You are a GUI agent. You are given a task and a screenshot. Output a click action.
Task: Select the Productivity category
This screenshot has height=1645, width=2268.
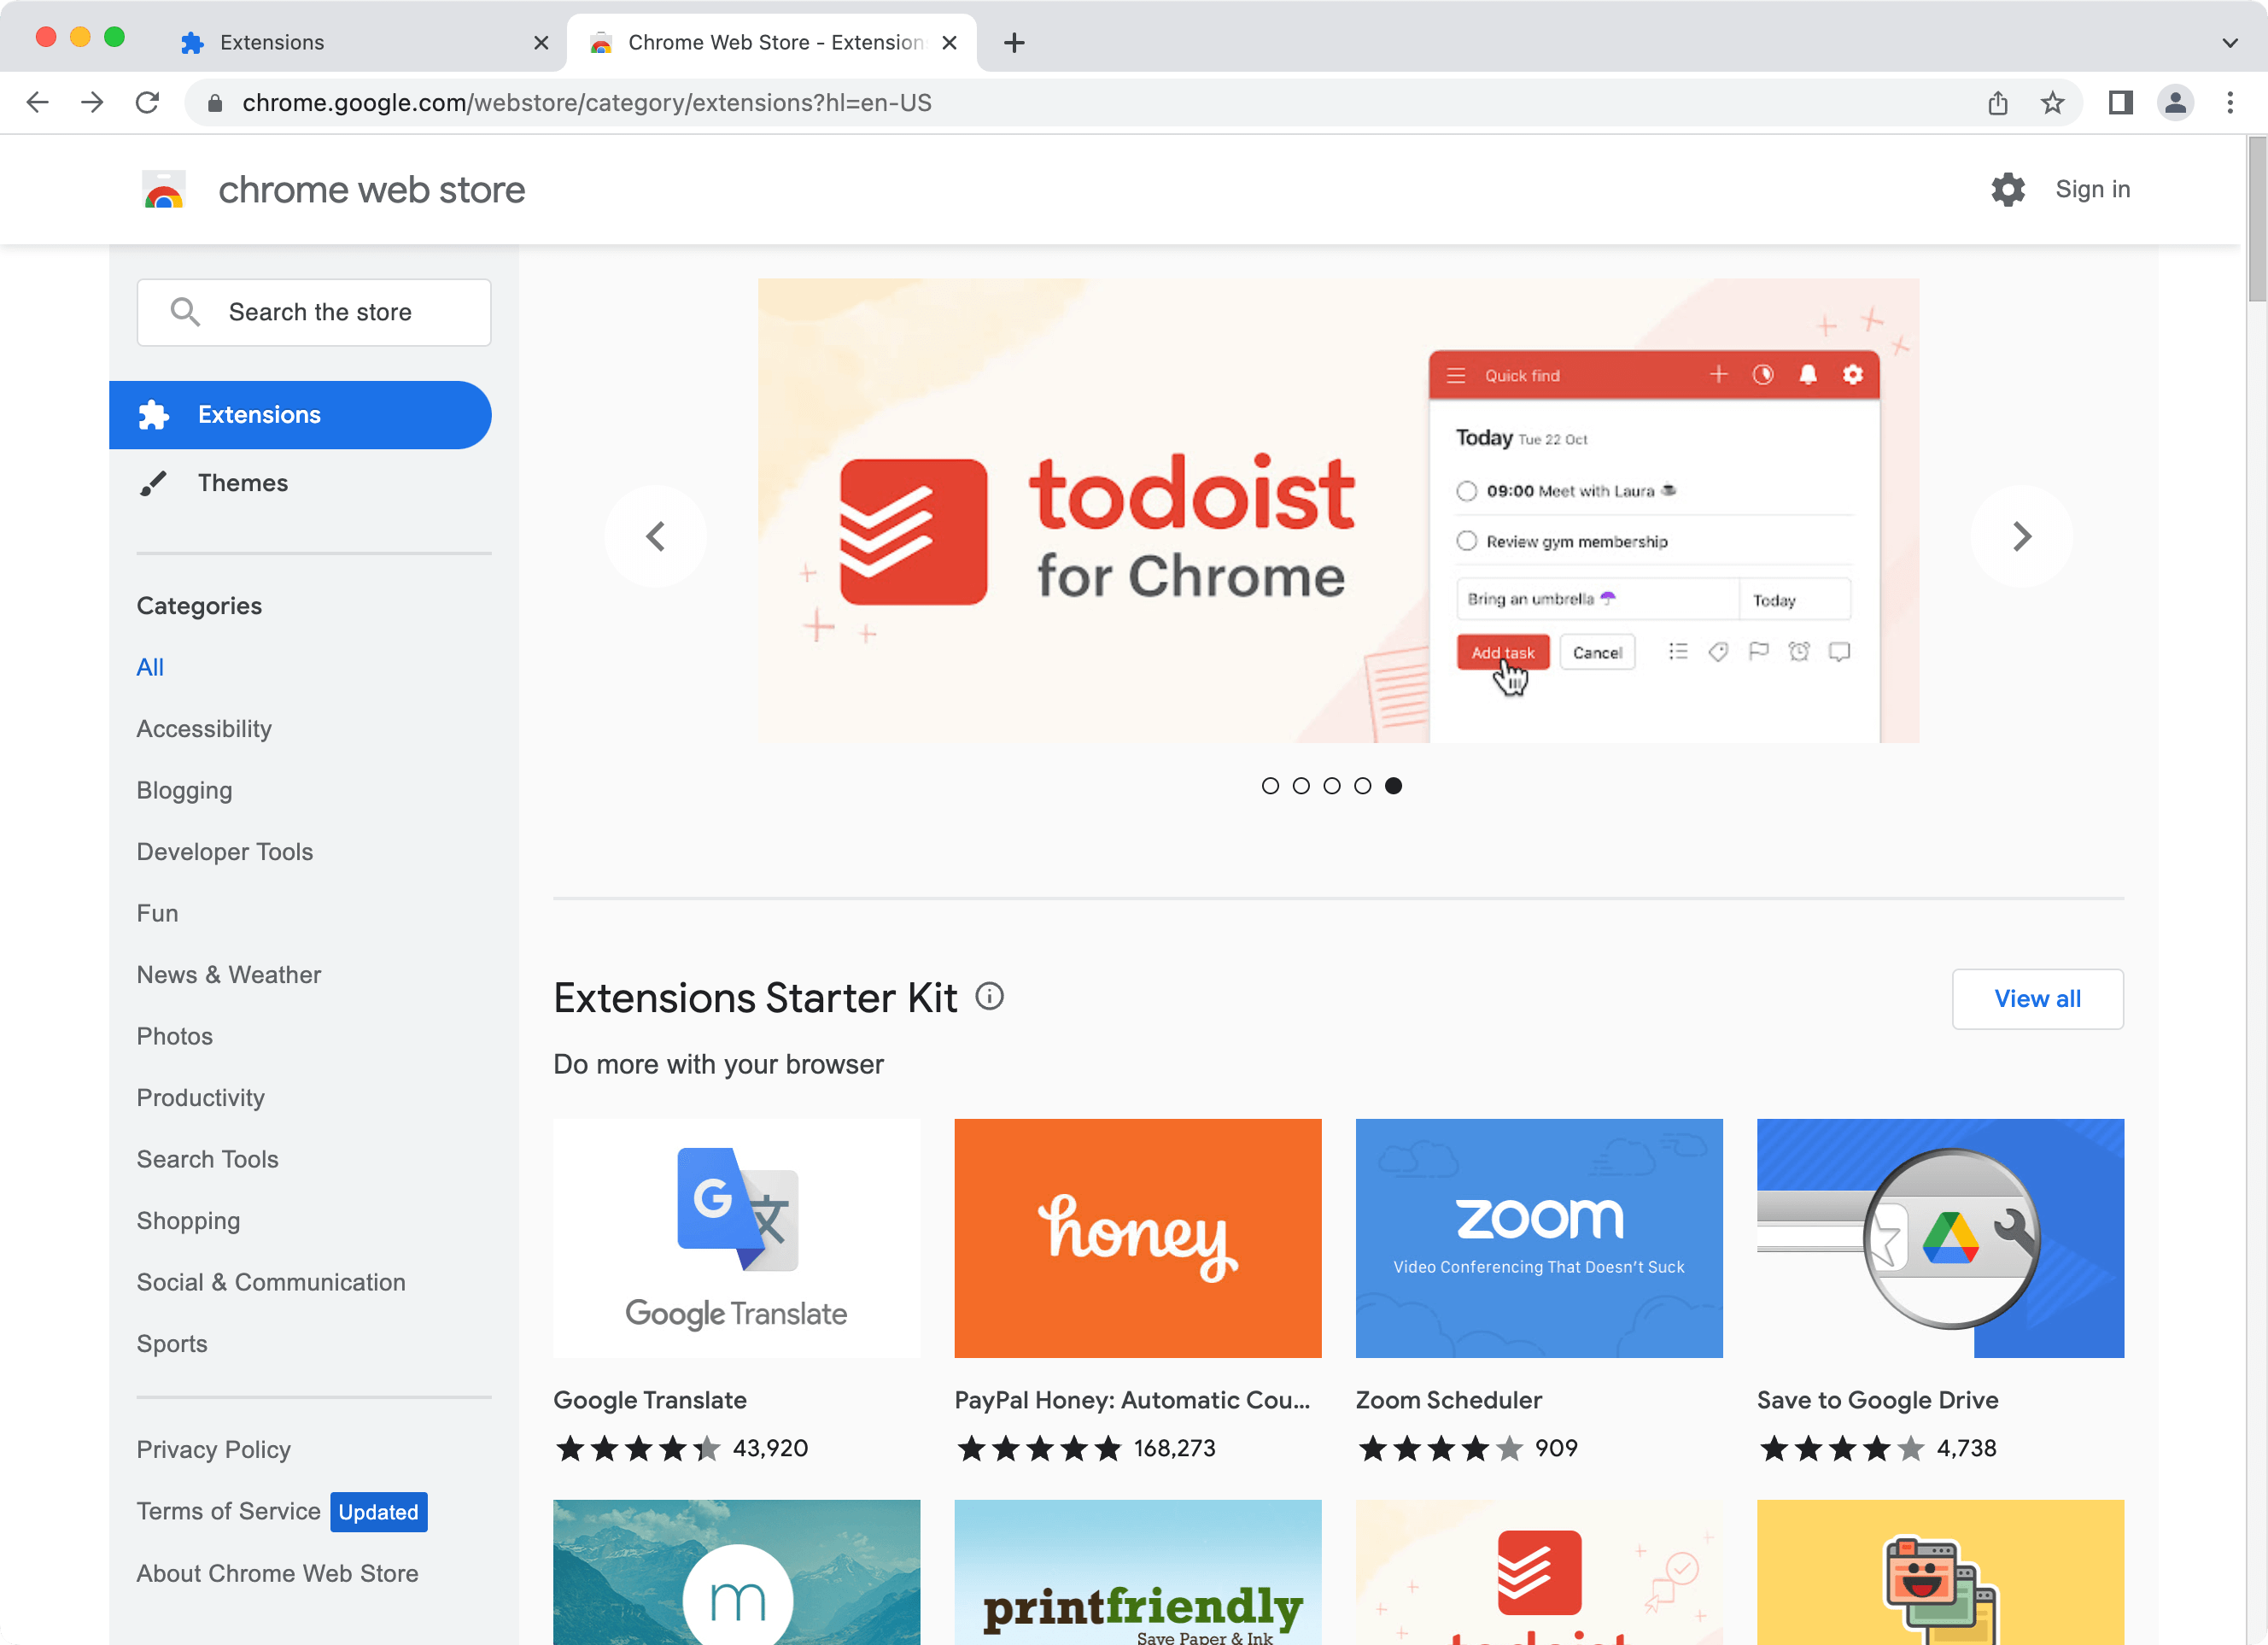tap(201, 1098)
